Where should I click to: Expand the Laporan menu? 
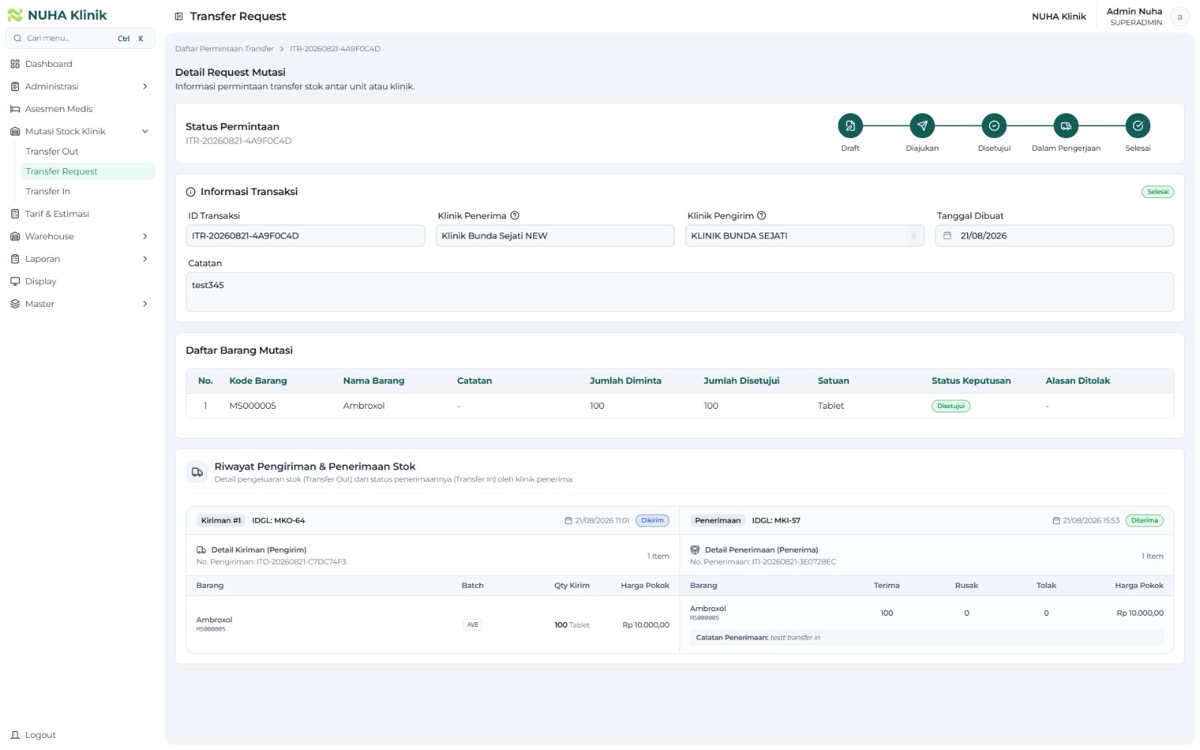coord(80,259)
